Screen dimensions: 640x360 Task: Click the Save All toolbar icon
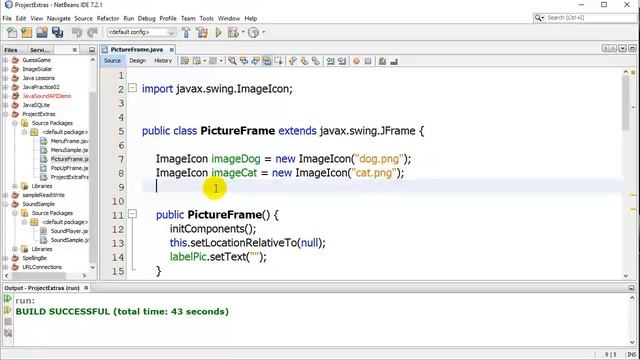(58, 32)
